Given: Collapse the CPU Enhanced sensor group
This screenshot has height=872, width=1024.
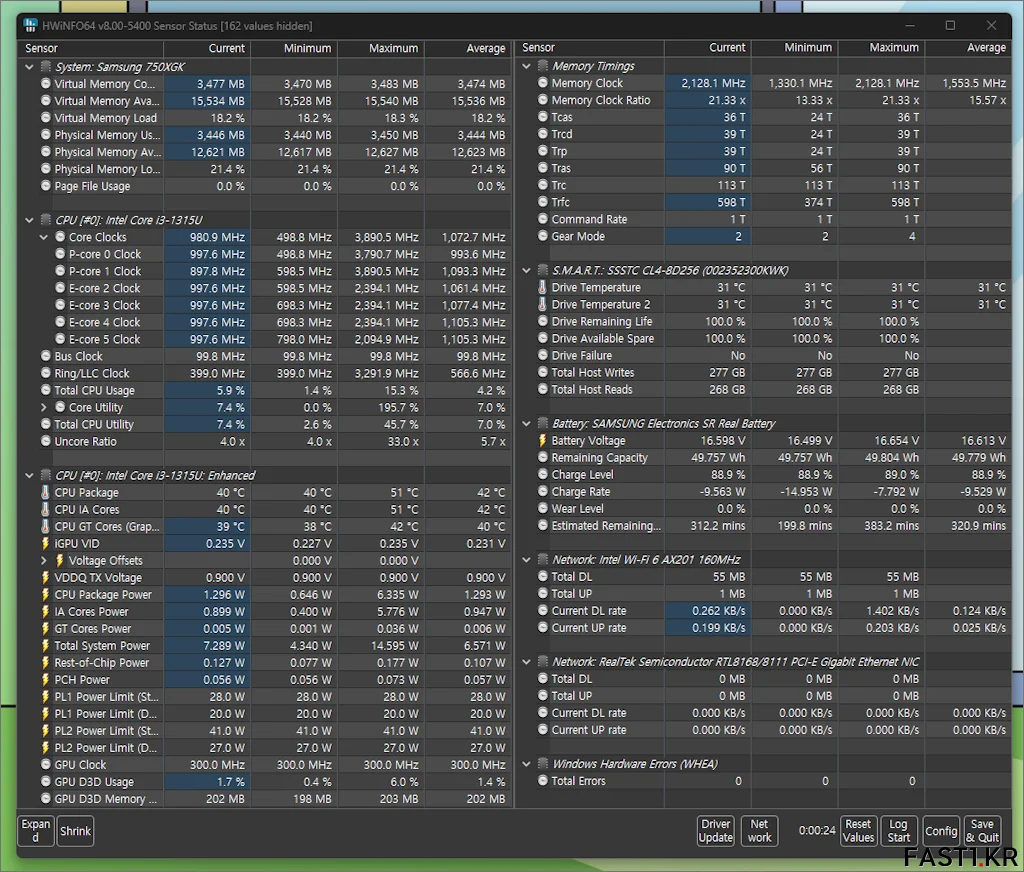Looking at the screenshot, I should tap(29, 476).
